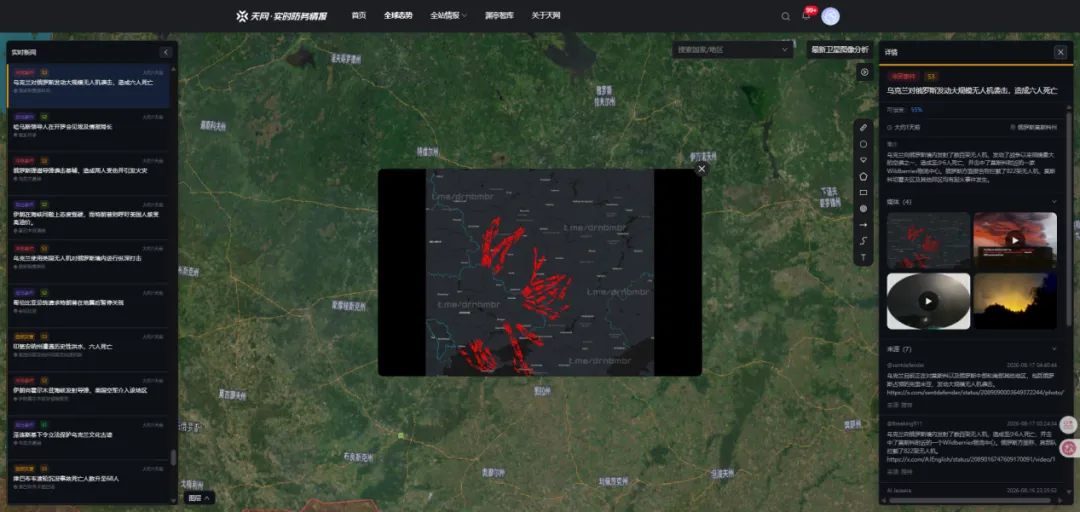
Task: Select the rectangle drawing tool
Action: [864, 192]
